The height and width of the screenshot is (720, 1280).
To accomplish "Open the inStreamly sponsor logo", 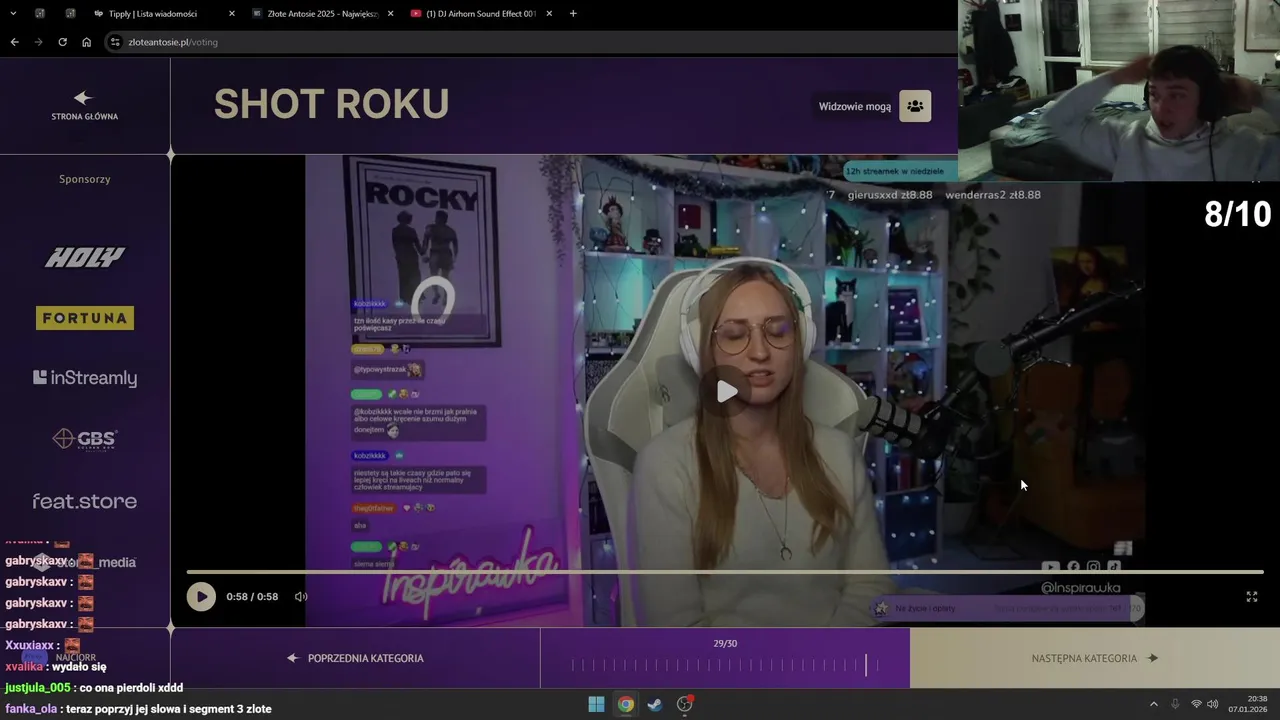I will (x=85, y=378).
